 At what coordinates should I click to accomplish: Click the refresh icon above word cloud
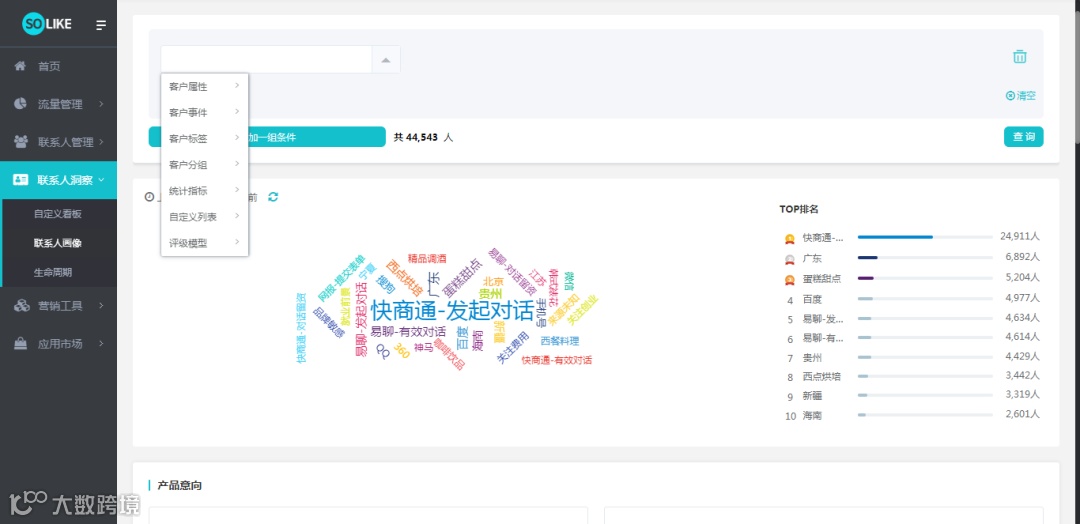[x=273, y=197]
